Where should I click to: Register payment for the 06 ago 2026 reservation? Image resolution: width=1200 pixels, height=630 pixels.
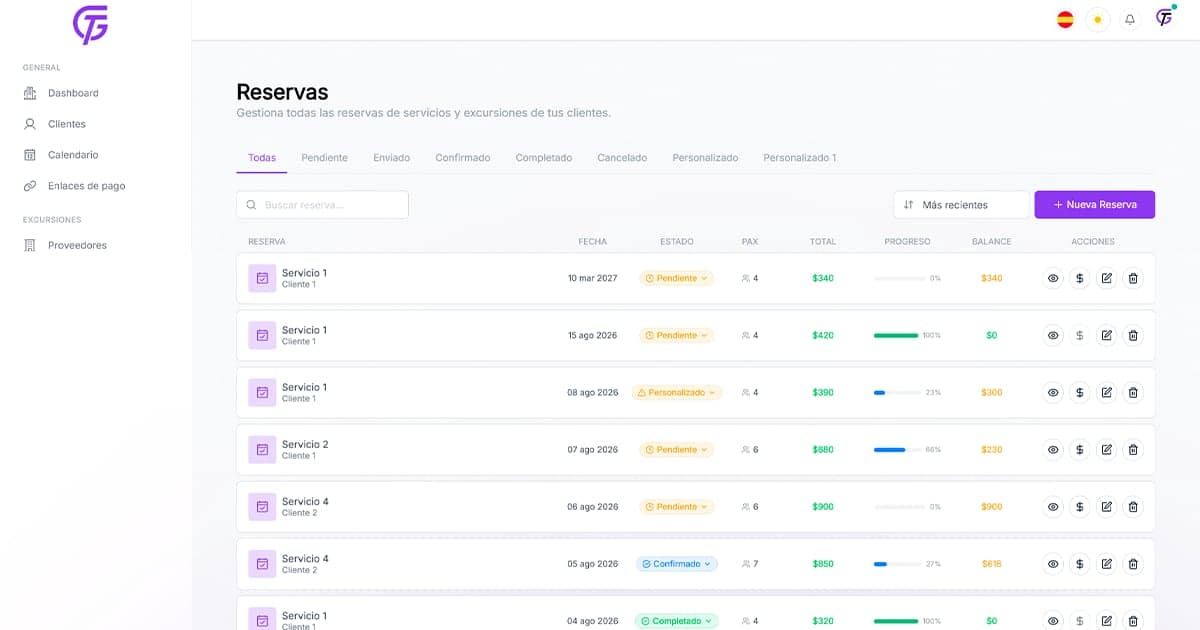tap(1080, 506)
